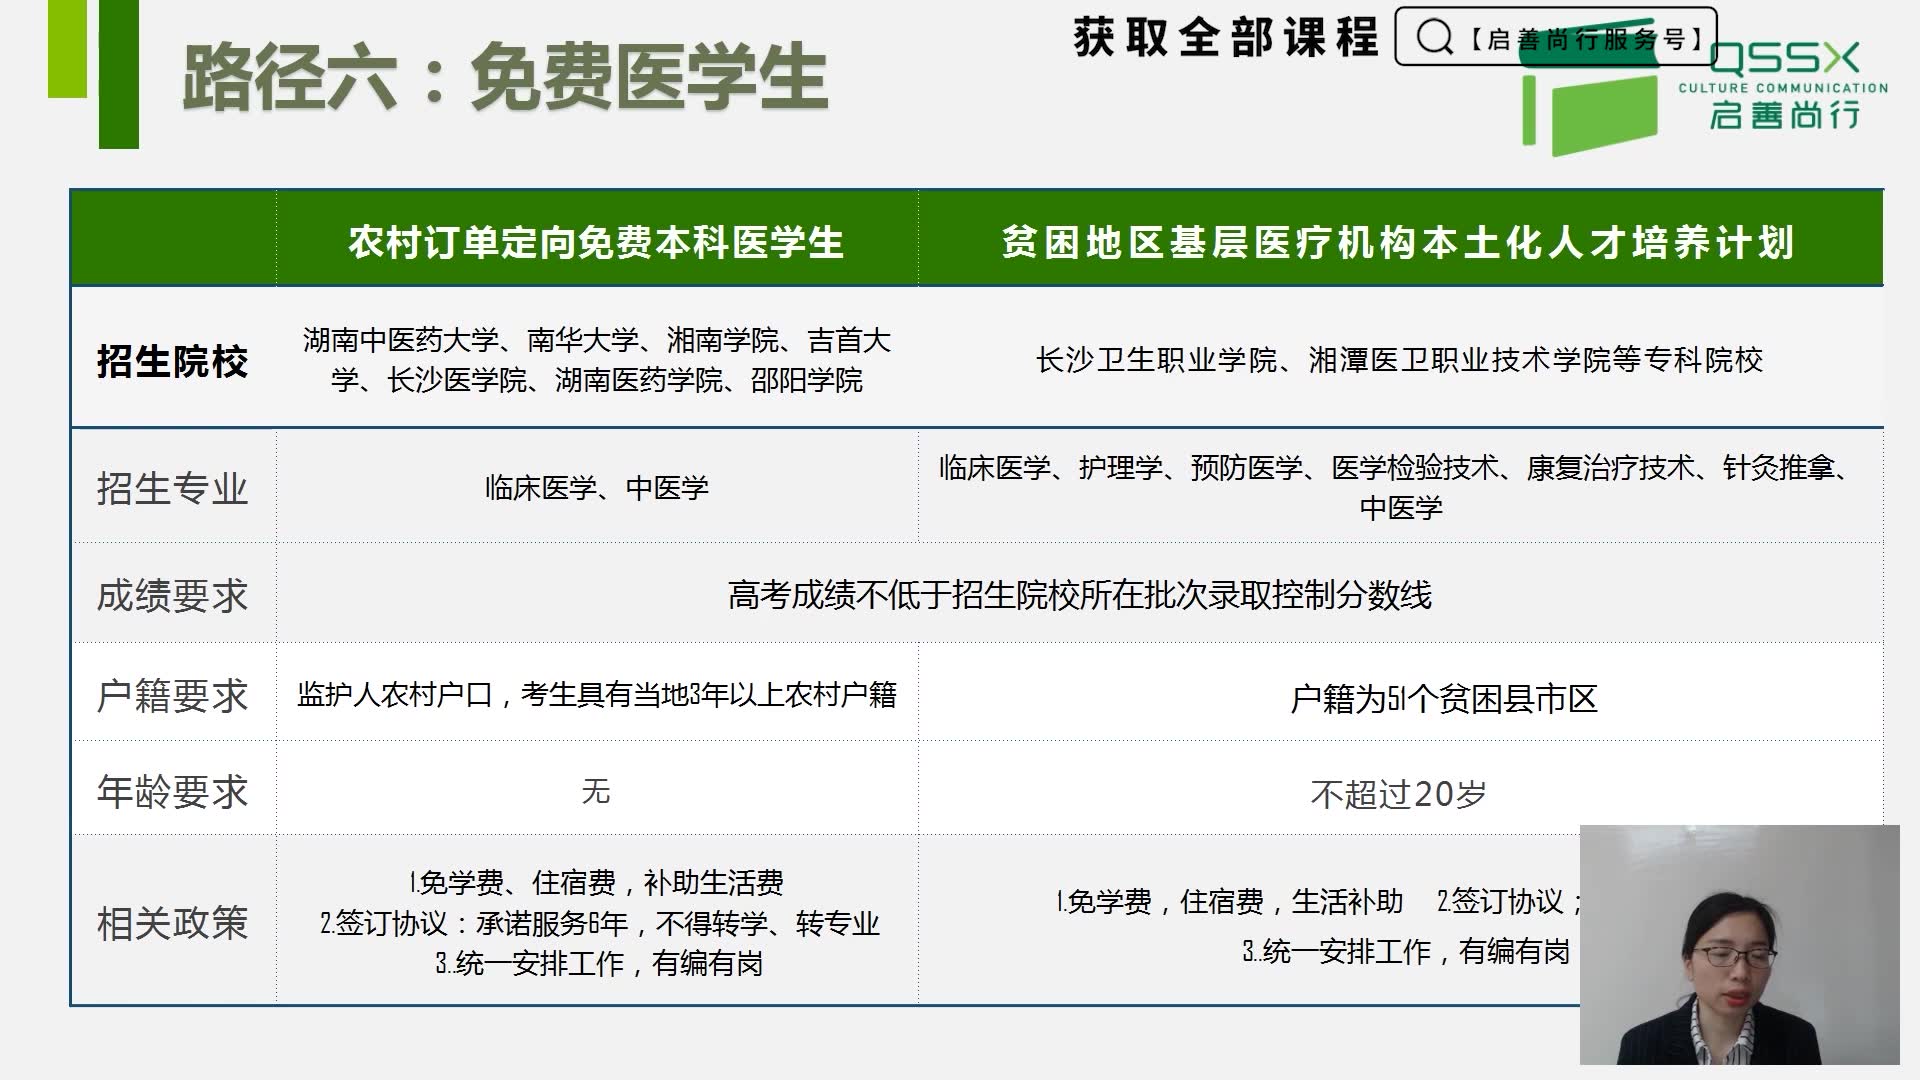Click row label 户籍要求
This screenshot has height=1080, width=1920.
pyautogui.click(x=172, y=696)
